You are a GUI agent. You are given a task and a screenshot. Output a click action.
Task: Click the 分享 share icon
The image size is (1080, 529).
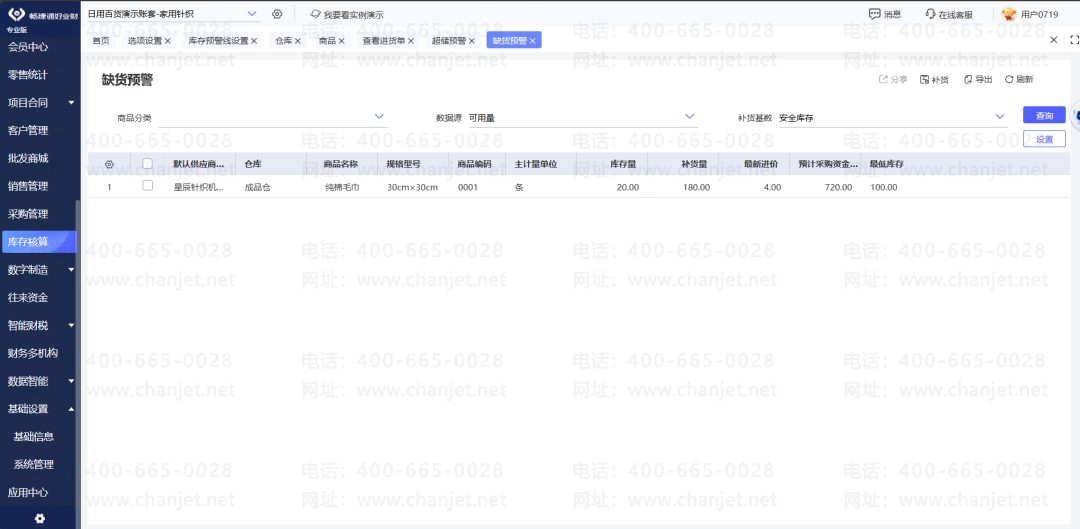(x=884, y=79)
